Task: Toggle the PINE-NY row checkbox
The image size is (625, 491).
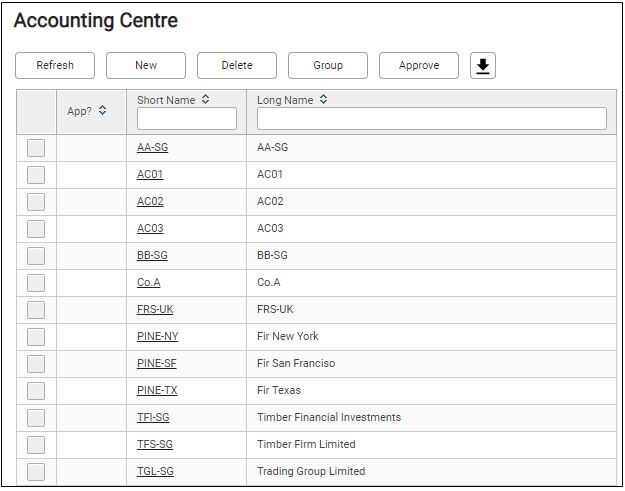Action: click(36, 337)
